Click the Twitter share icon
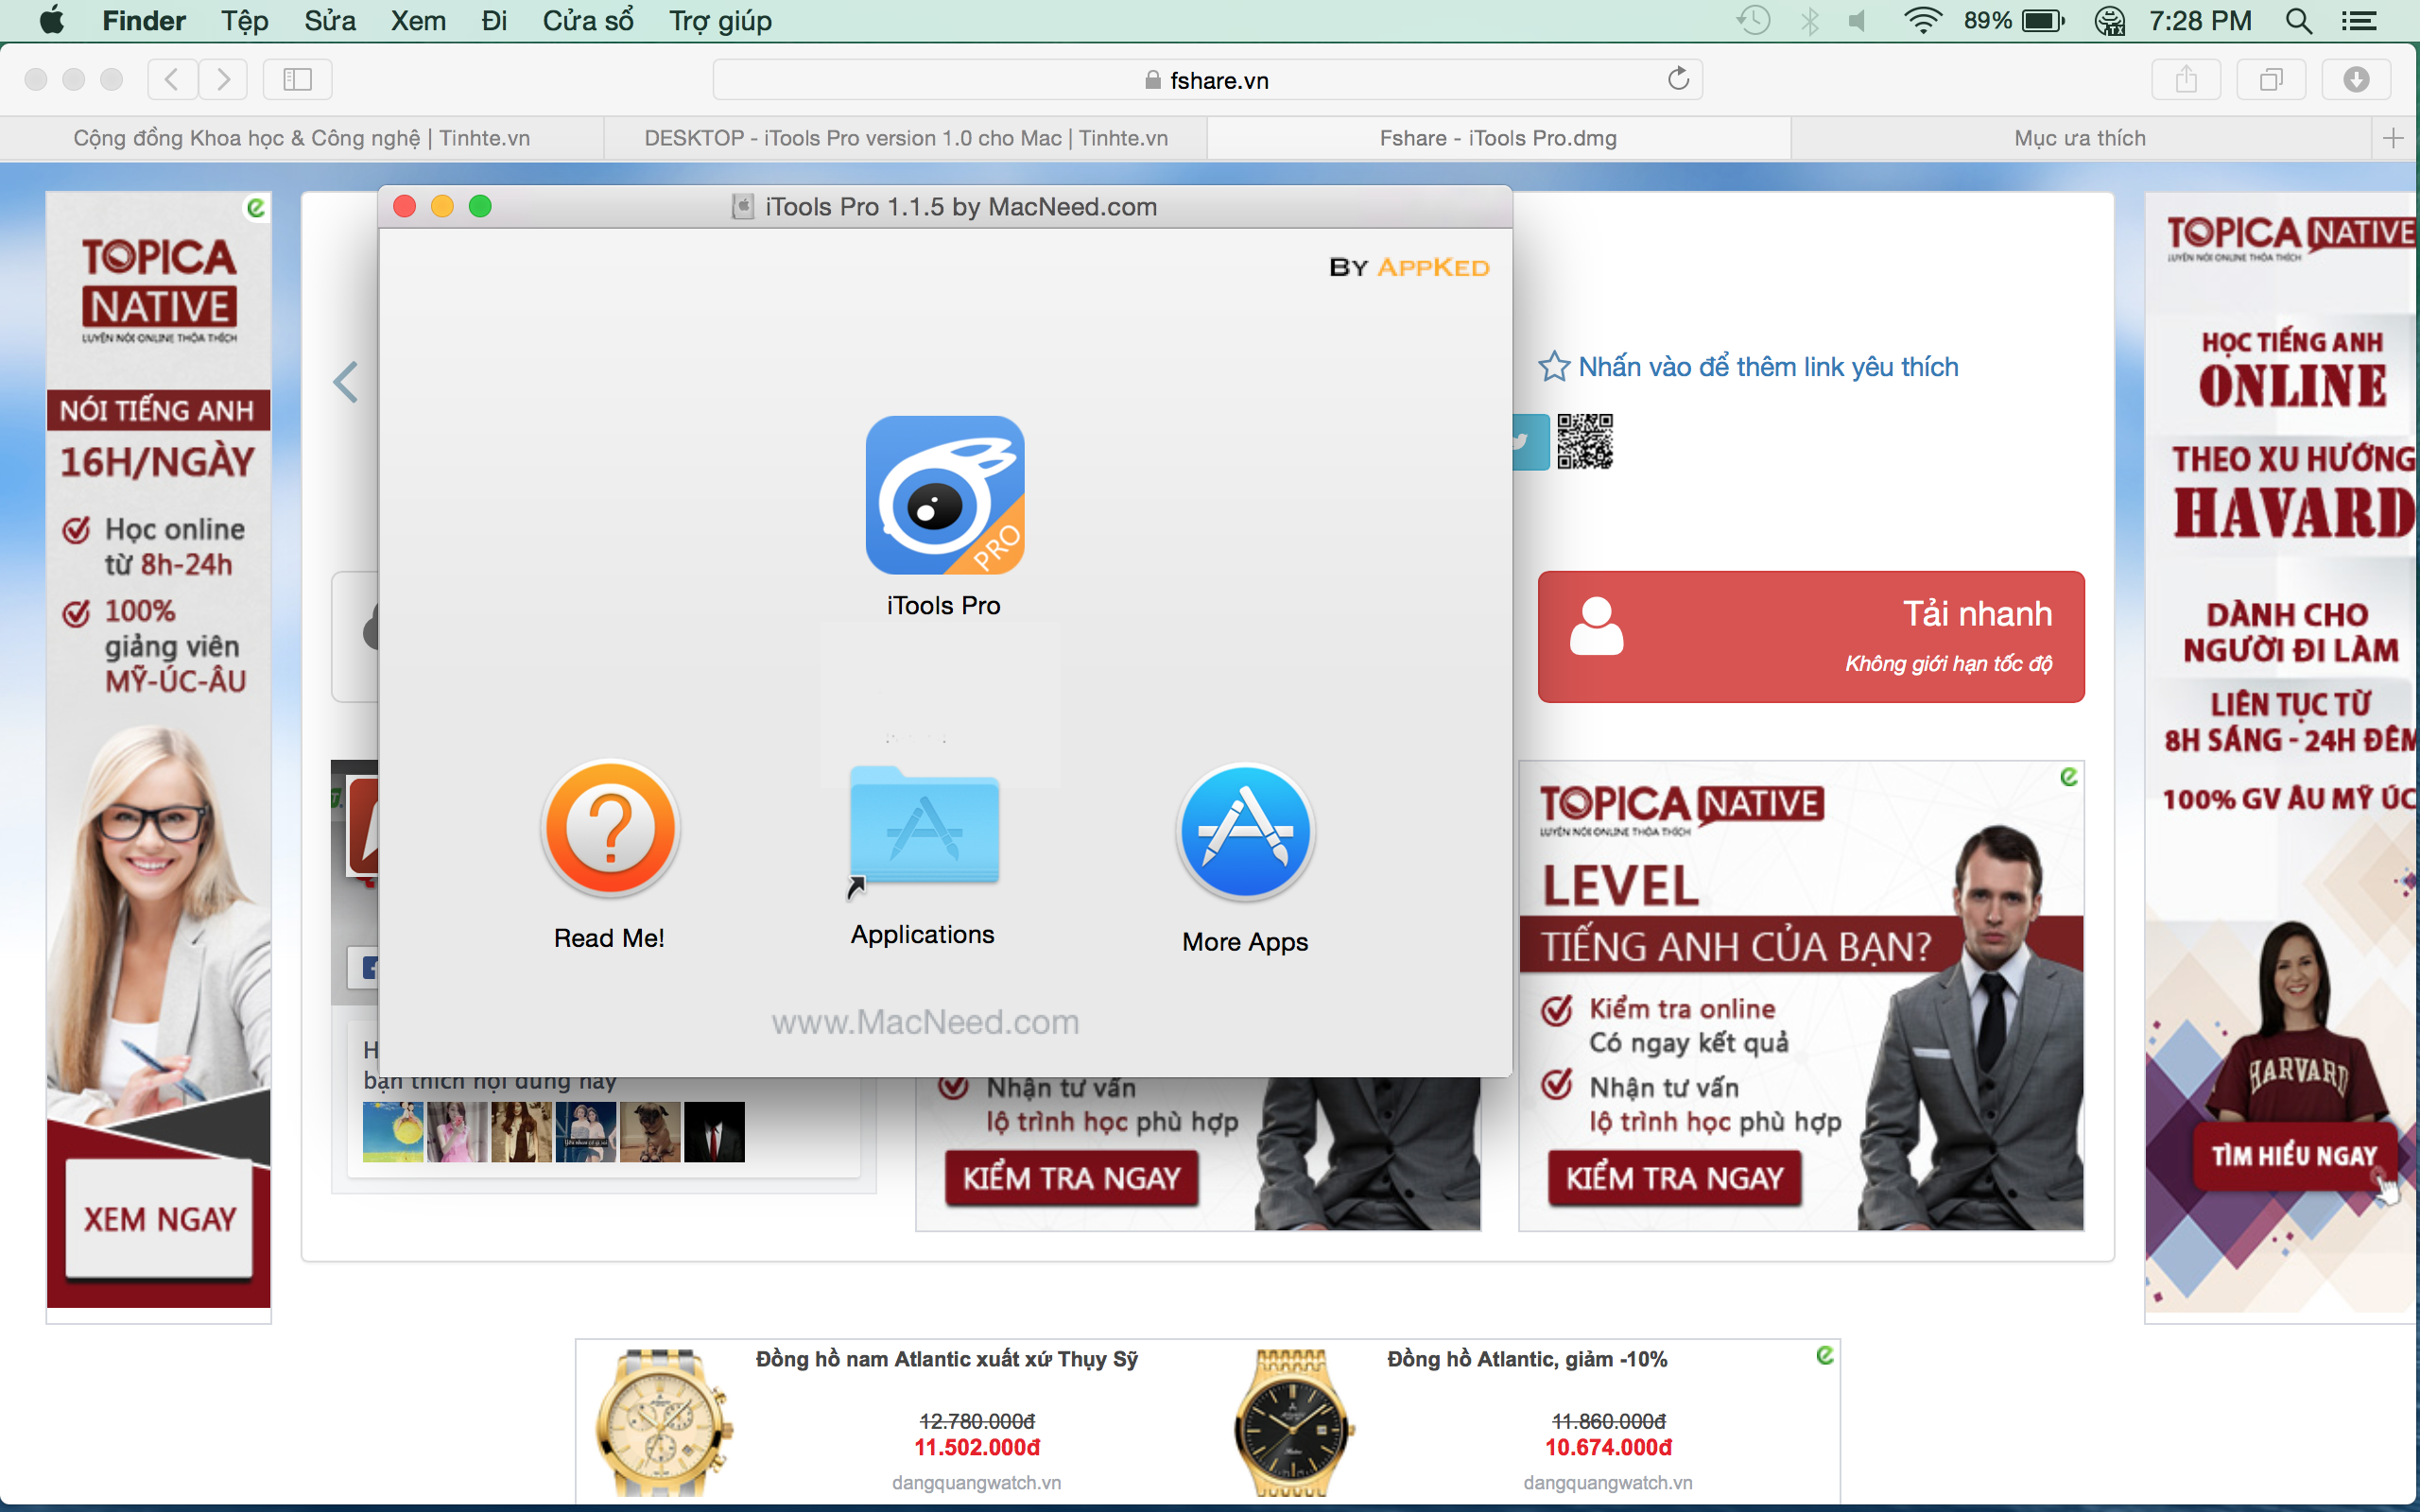Viewport: 2420px width, 1512px height. (x=1529, y=441)
